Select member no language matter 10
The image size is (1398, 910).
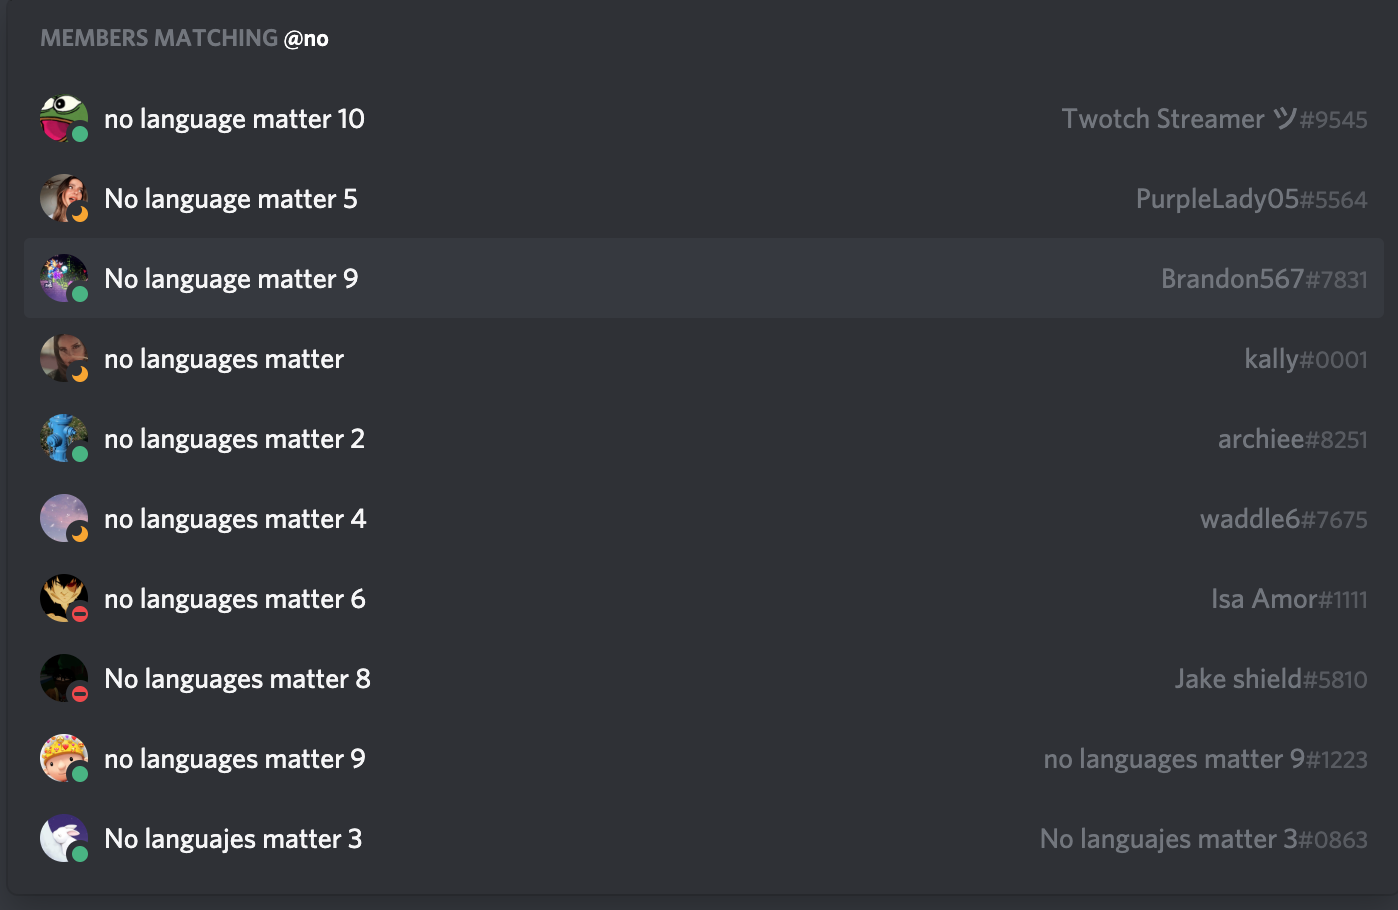pos(234,119)
